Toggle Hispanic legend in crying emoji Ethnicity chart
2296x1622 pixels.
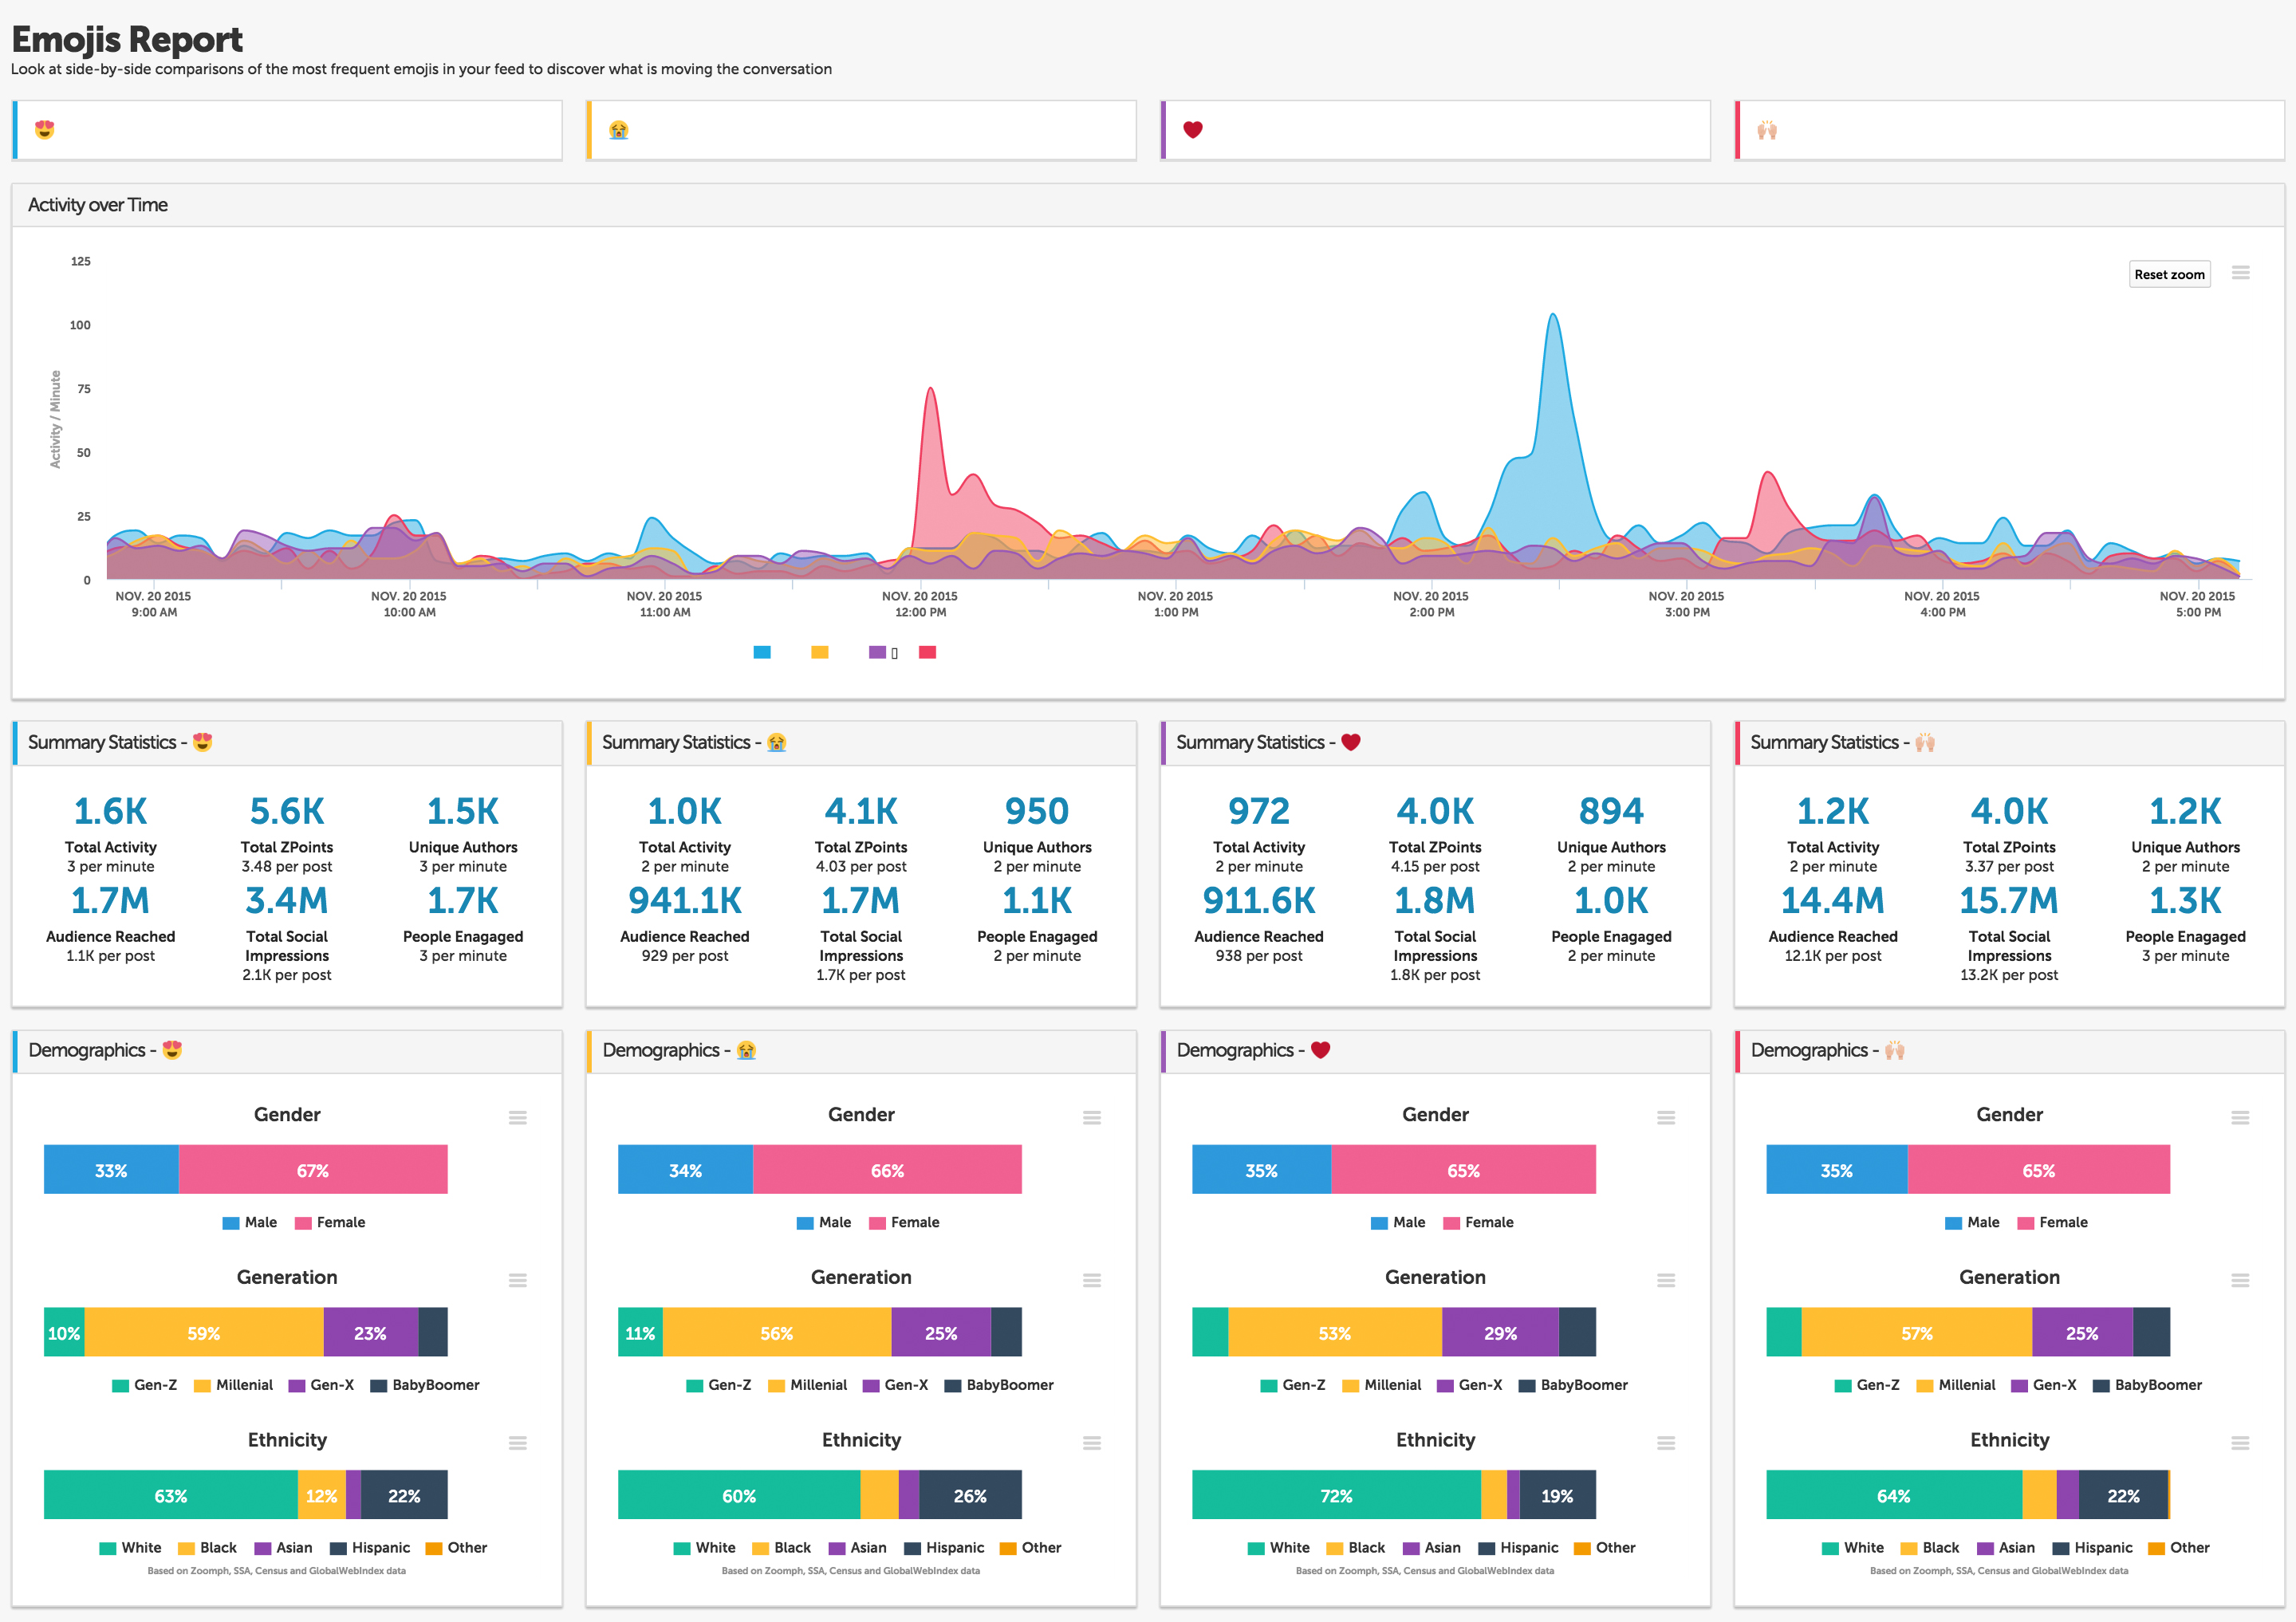944,1548
